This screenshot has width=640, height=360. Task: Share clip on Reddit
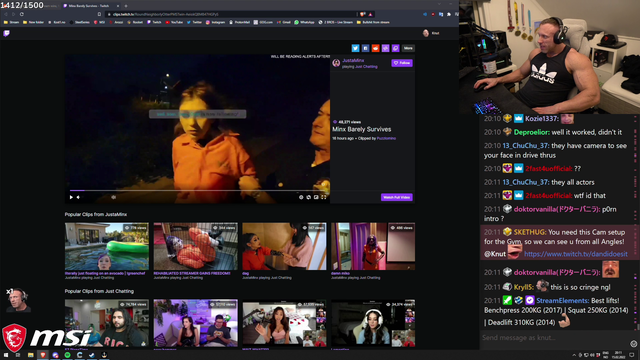[376, 48]
